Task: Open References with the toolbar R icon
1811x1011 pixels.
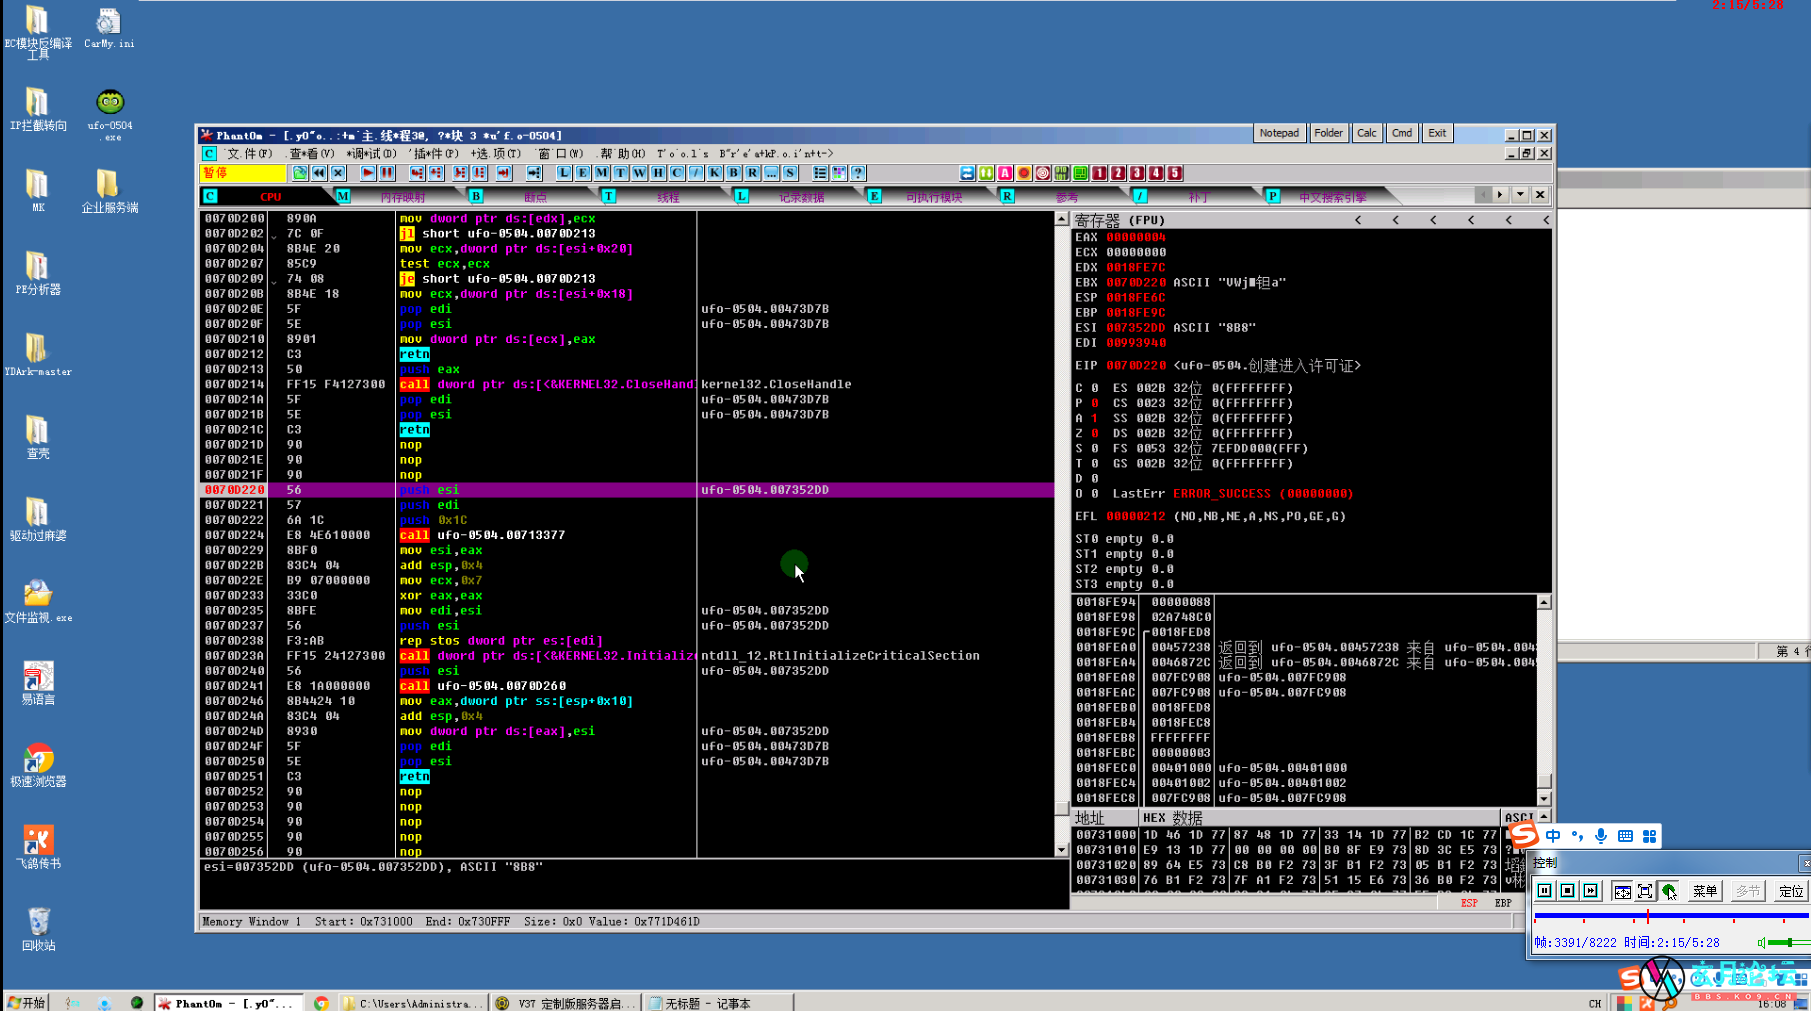Action: click(x=752, y=173)
